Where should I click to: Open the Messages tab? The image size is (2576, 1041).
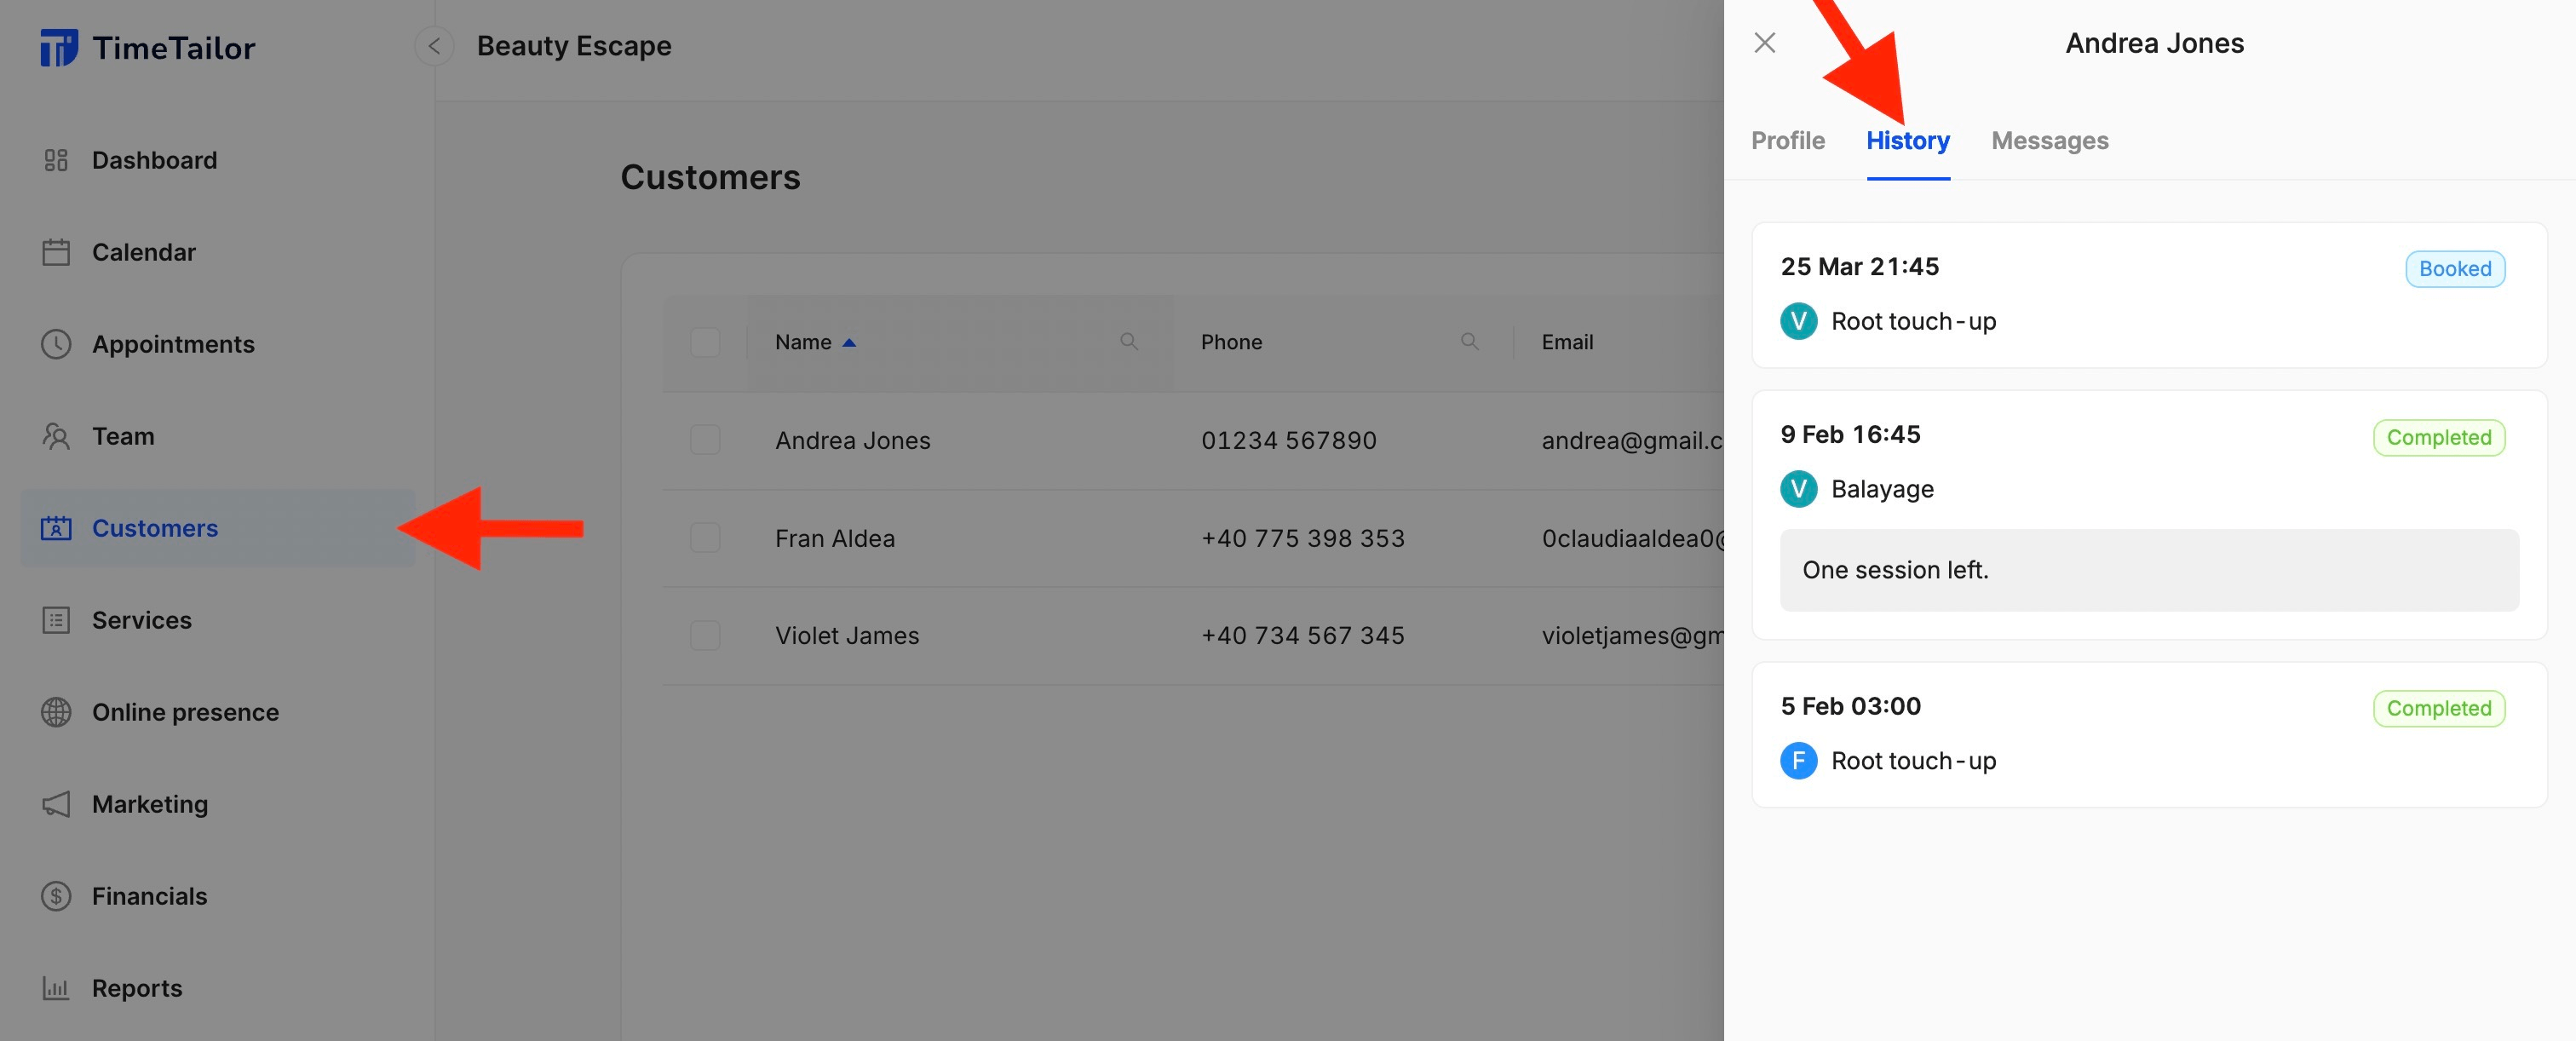pos(2049,140)
